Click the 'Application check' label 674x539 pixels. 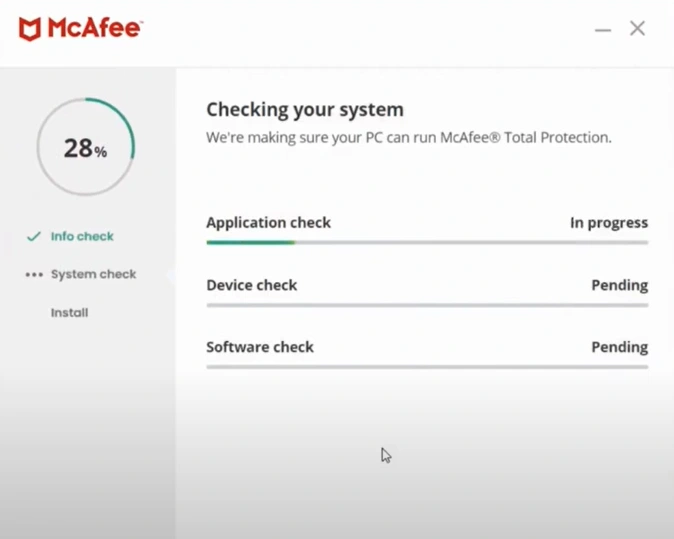(x=269, y=223)
